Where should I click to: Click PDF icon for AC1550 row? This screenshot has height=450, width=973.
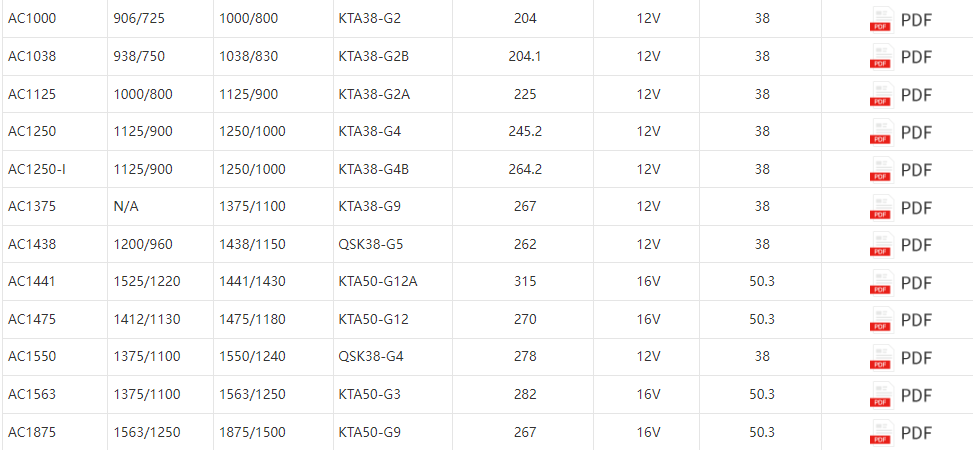point(881,358)
